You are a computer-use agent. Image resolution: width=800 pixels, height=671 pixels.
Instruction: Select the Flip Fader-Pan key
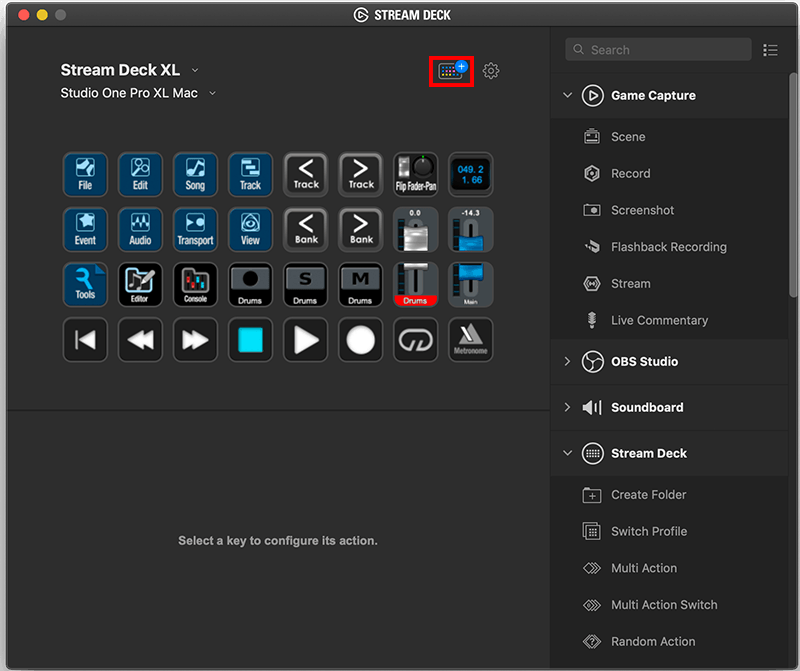tap(415, 174)
